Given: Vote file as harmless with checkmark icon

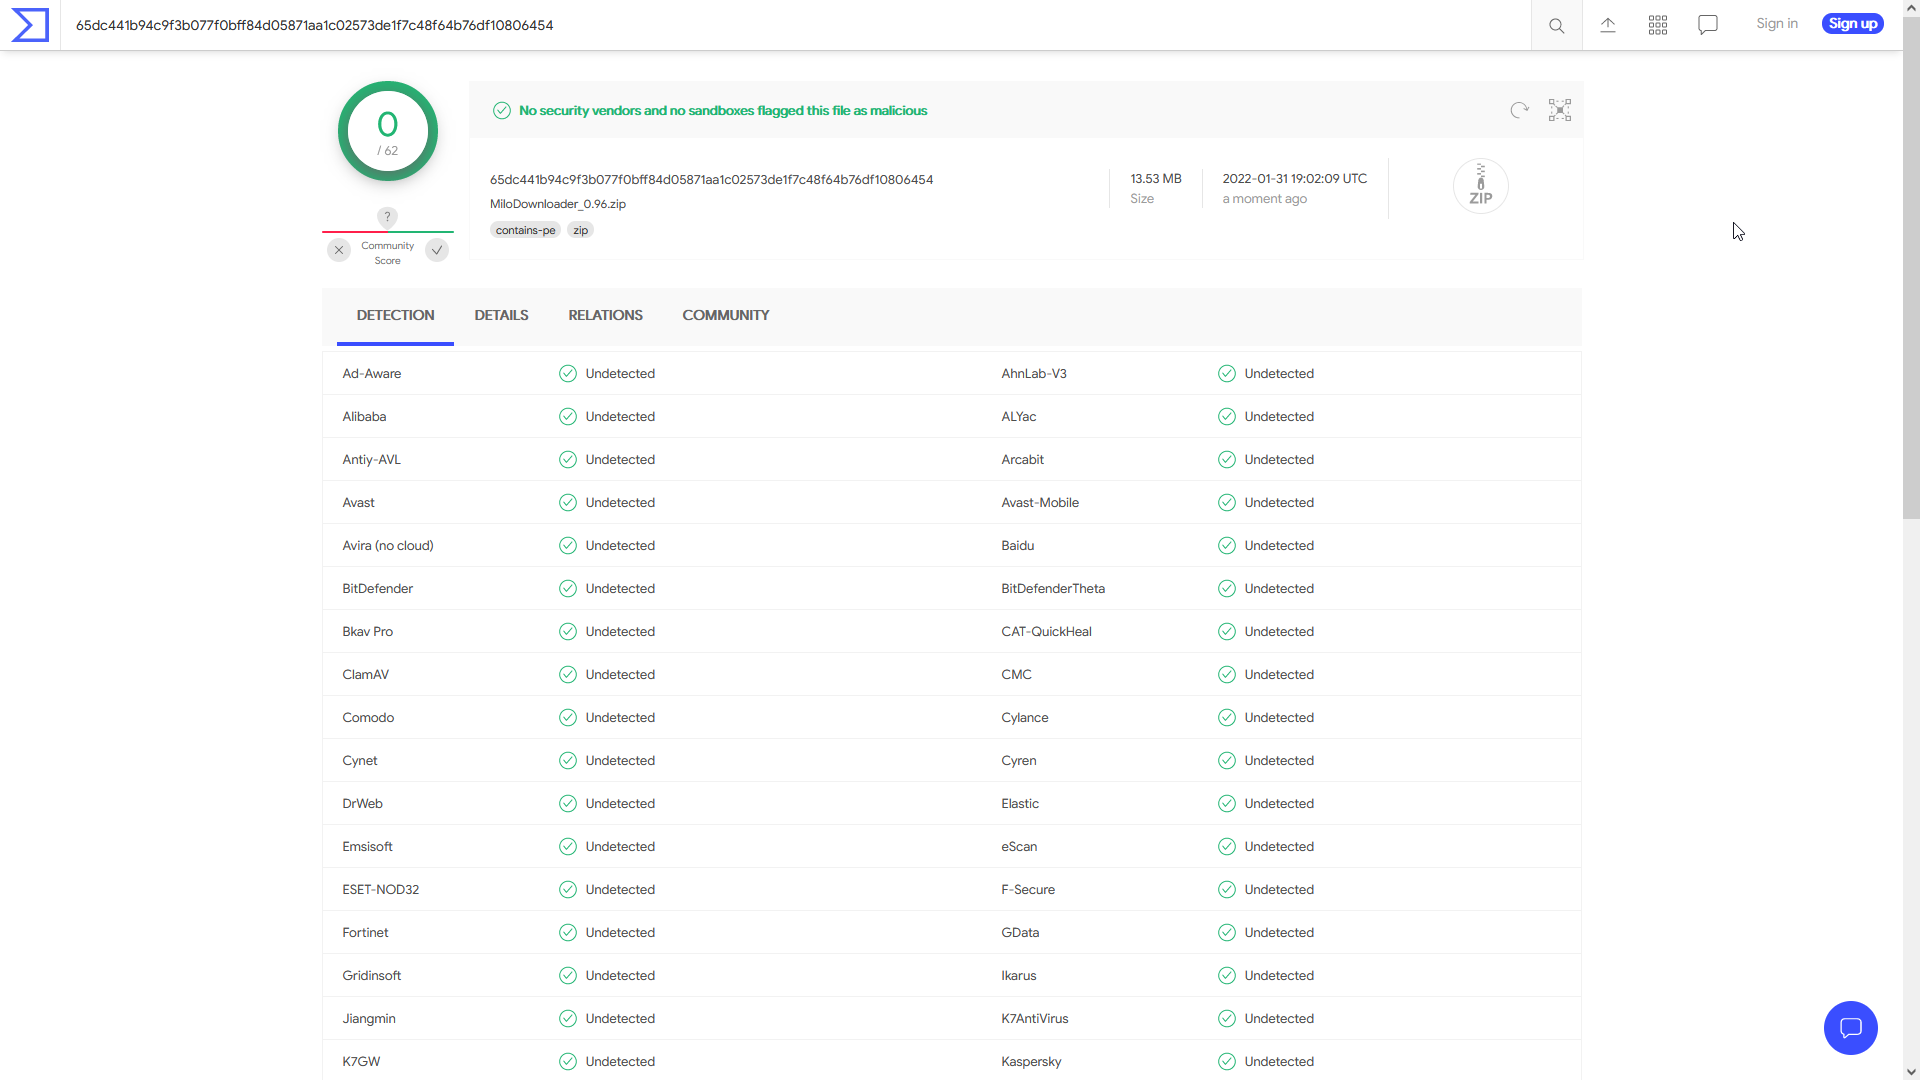Looking at the screenshot, I should pos(437,250).
